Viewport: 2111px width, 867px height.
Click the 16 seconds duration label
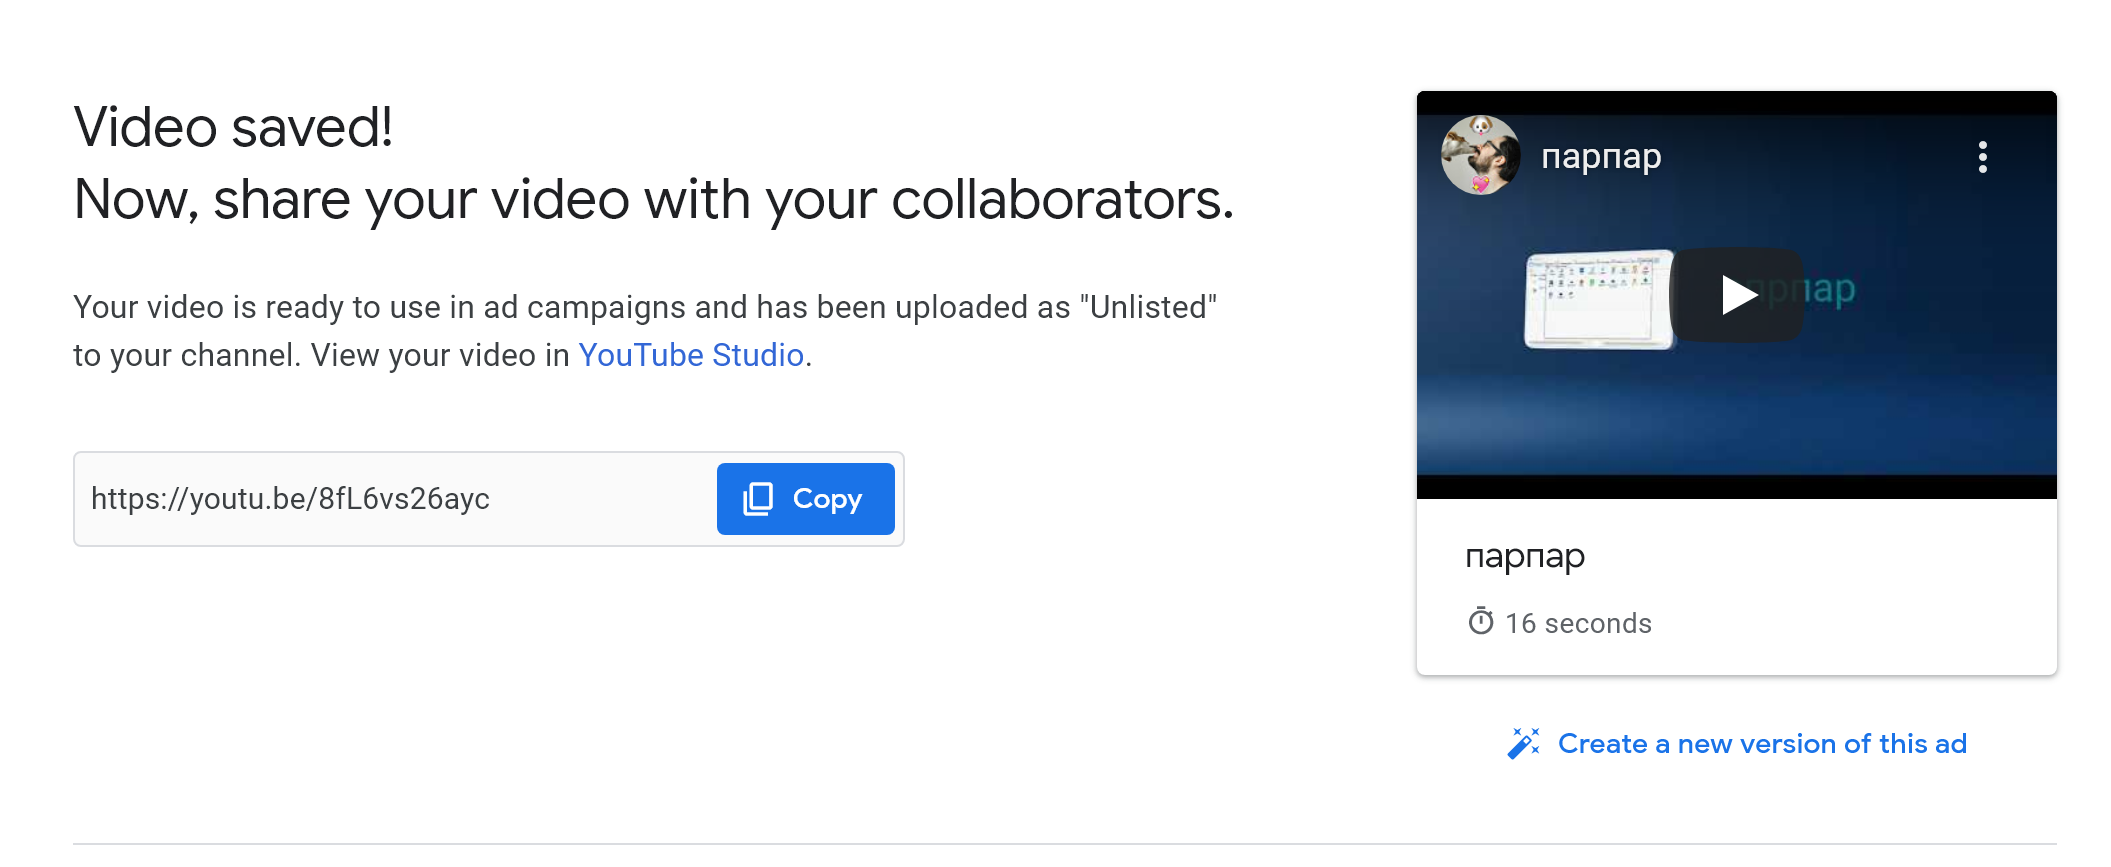click(x=1578, y=623)
